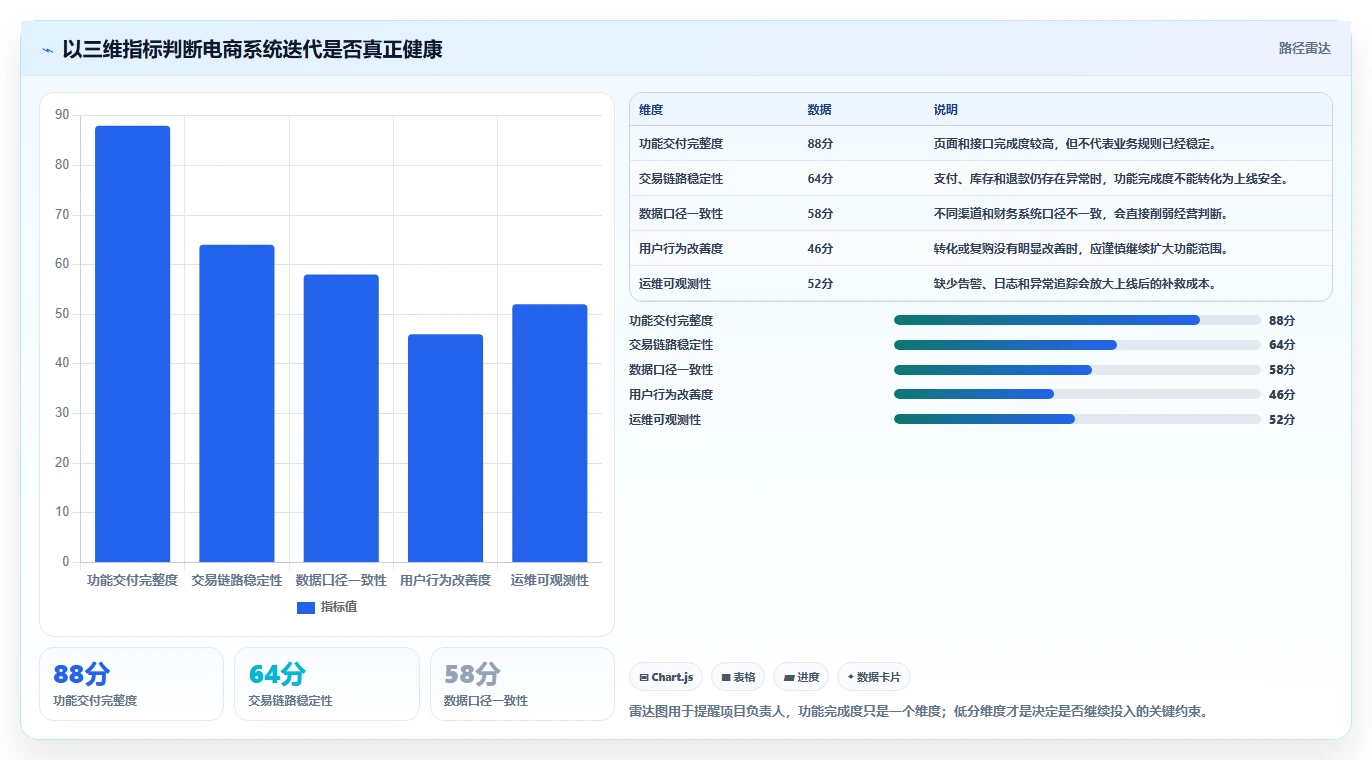Click the 功能交付完整度 bar in the chart
The image size is (1372, 760).
[132, 344]
